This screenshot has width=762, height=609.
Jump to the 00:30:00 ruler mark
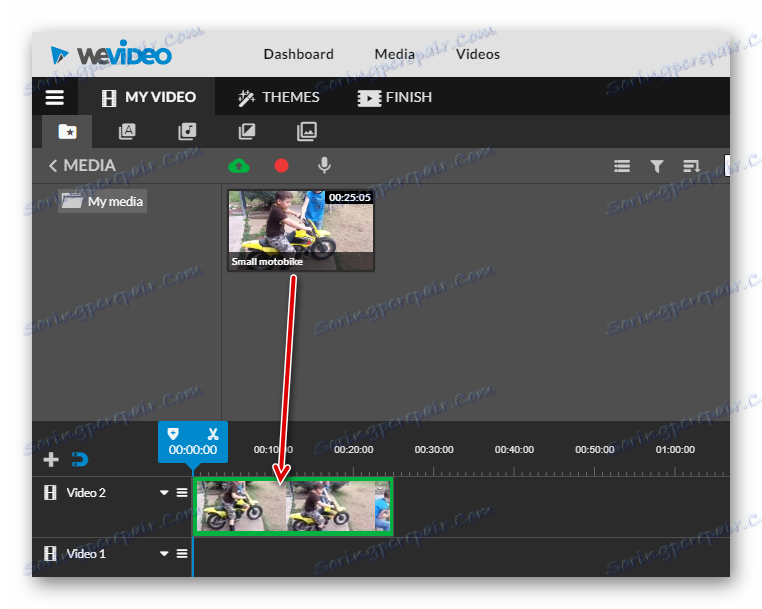pos(434,450)
